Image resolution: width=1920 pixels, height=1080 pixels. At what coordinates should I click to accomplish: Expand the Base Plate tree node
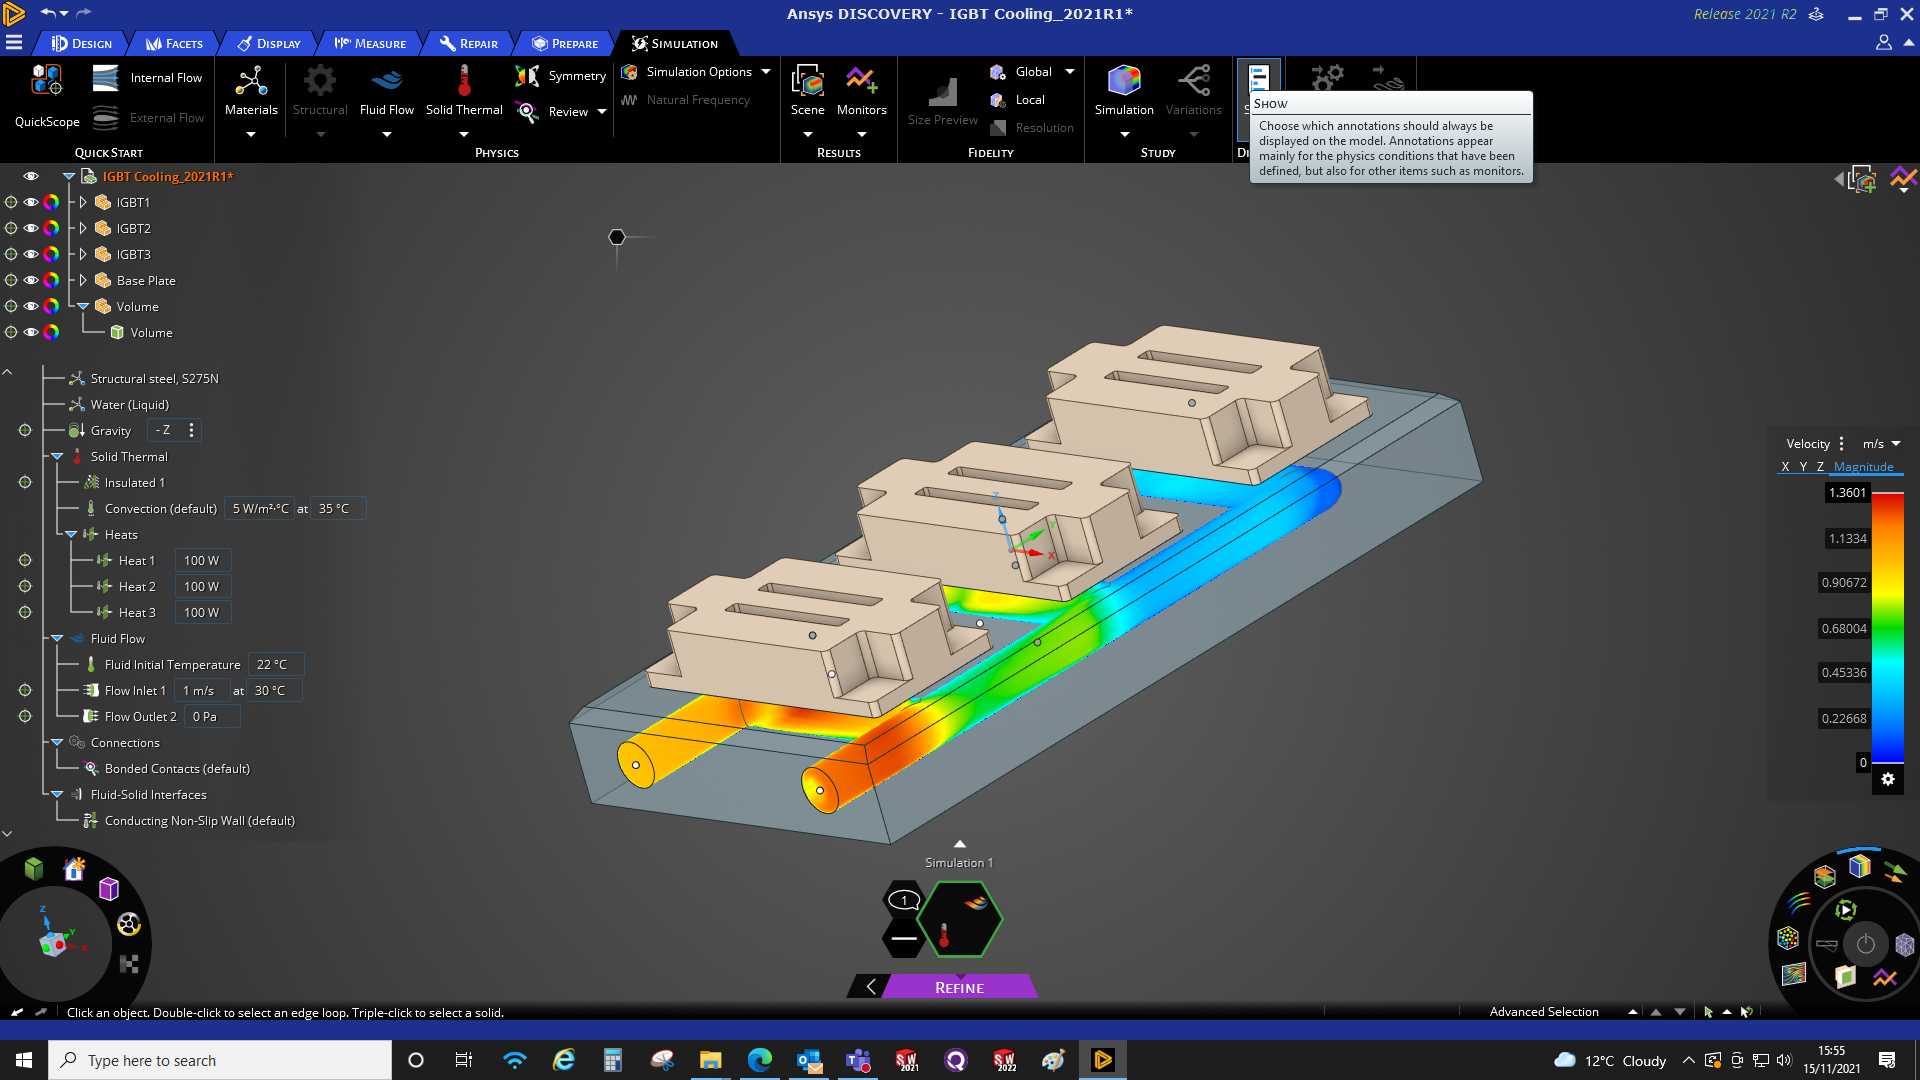point(83,280)
